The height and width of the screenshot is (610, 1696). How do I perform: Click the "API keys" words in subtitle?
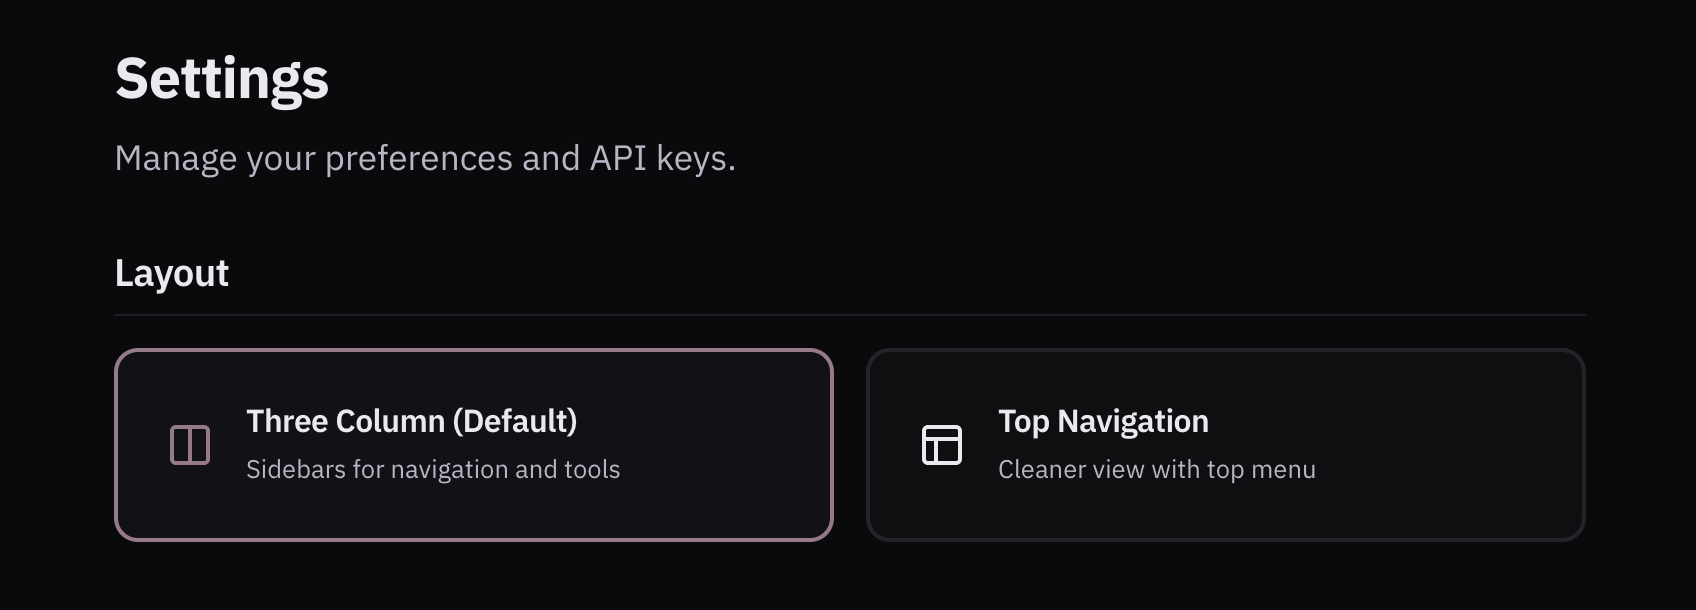point(662,158)
